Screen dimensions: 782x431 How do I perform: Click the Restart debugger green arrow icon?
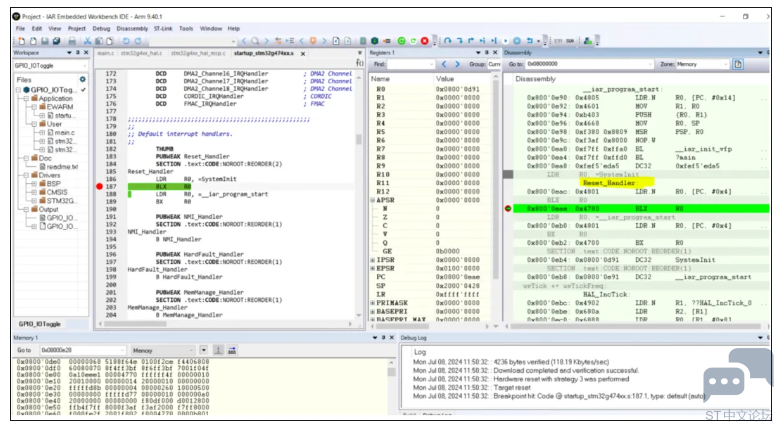[x=413, y=41]
